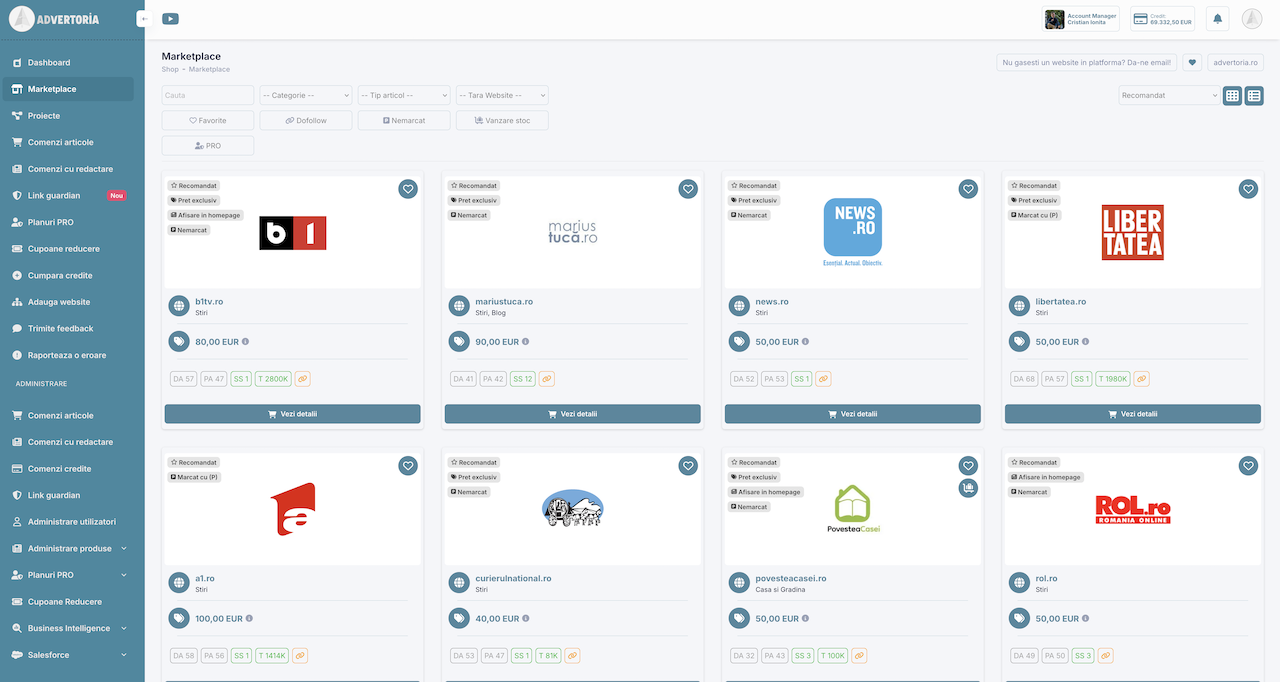Open Dashboard in the sidebar
The width and height of the screenshot is (1280, 682).
pos(49,63)
